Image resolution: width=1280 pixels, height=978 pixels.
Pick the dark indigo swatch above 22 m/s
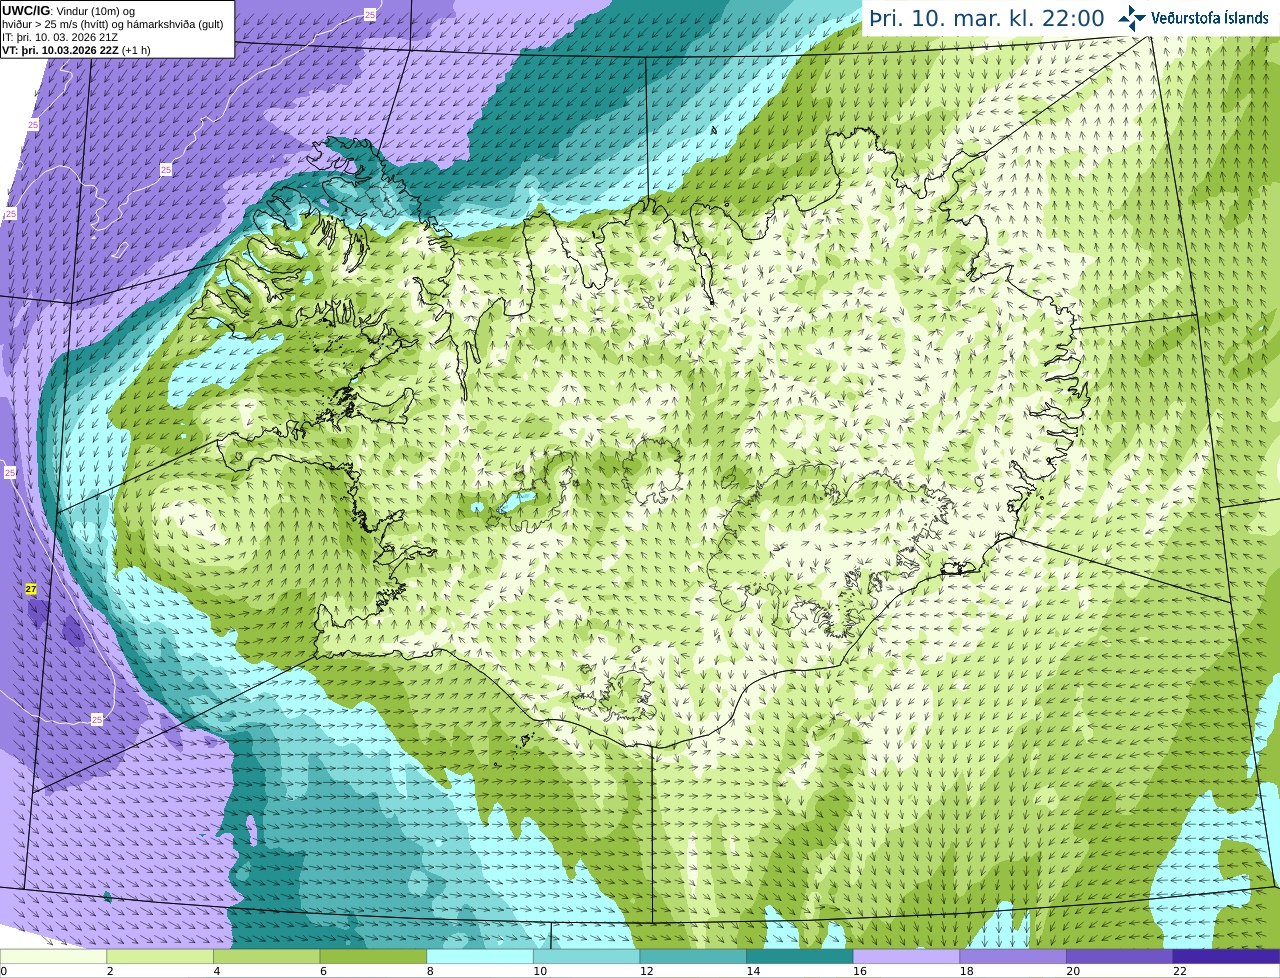click(x=1226, y=956)
